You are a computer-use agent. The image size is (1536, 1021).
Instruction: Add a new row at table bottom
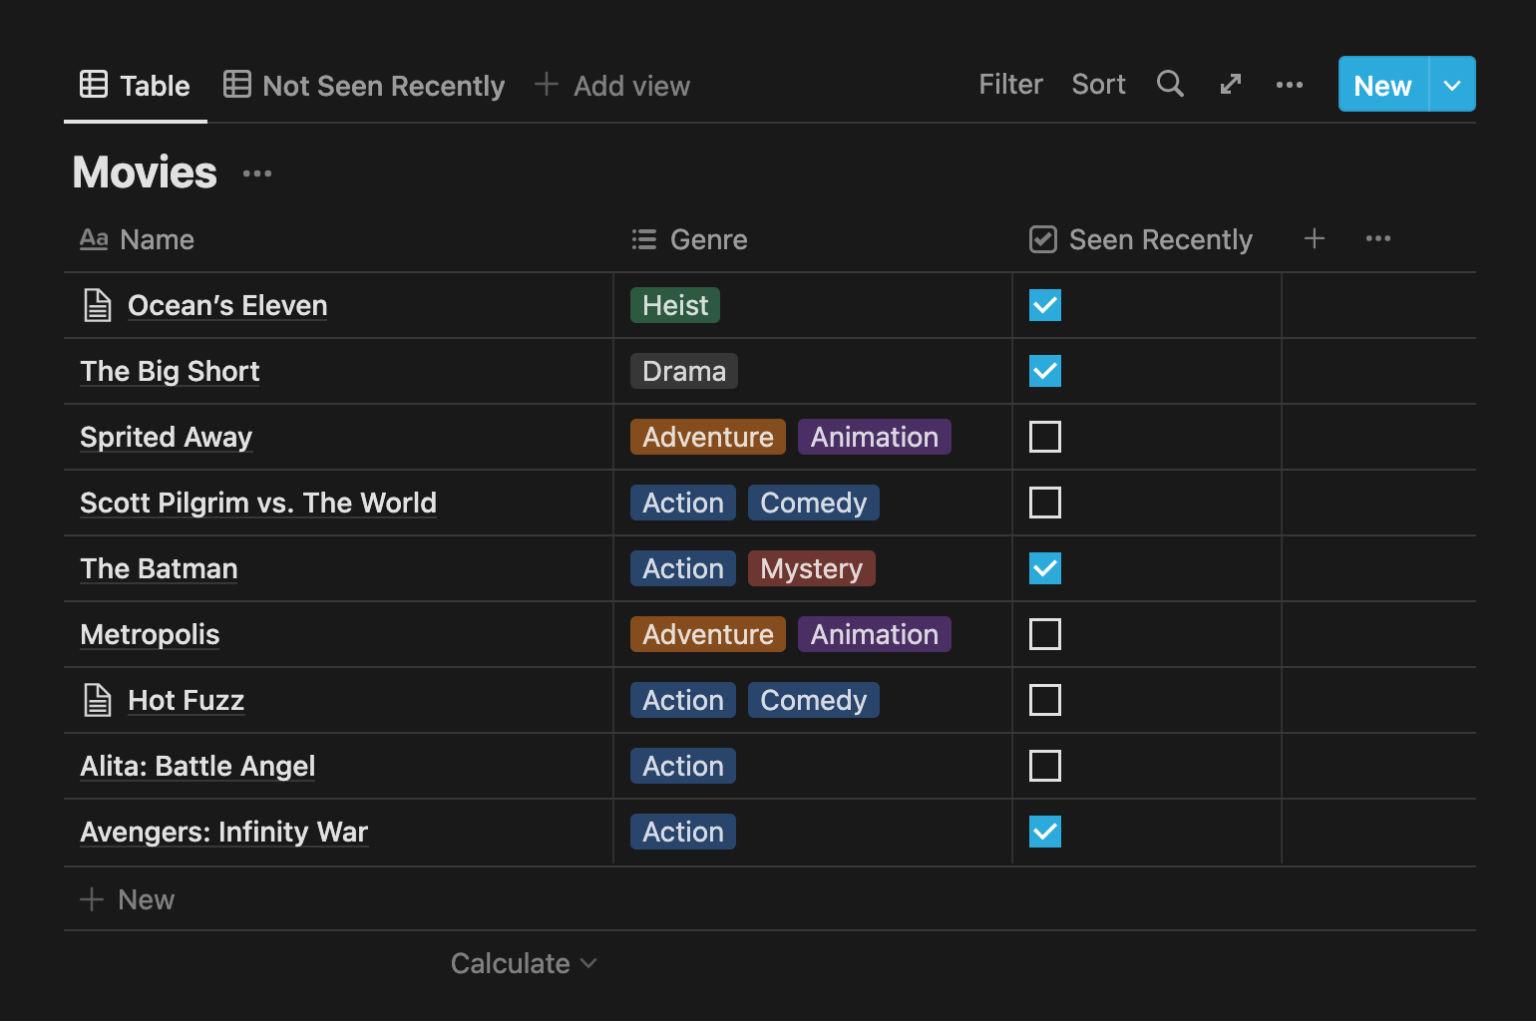tap(128, 900)
